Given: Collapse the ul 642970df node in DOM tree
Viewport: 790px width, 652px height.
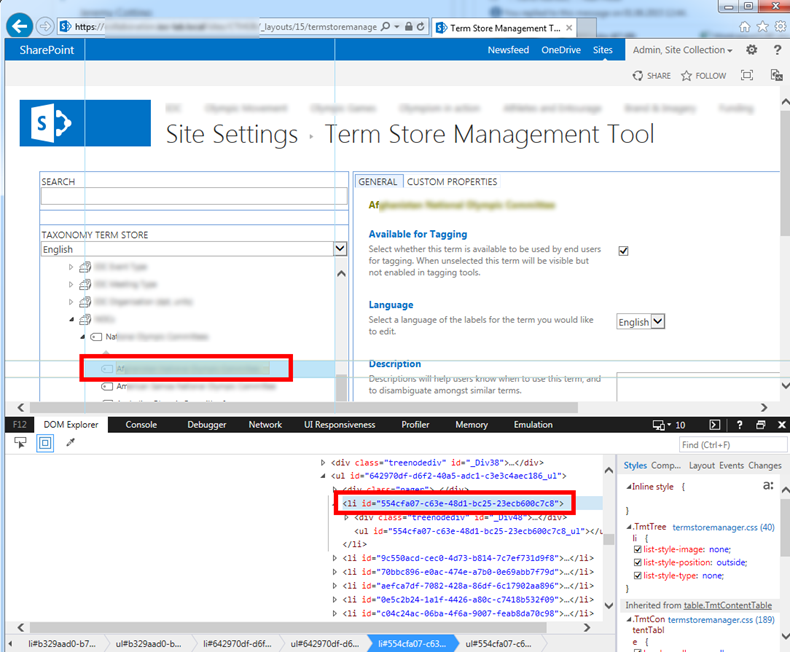Looking at the screenshot, I should 323,476.
